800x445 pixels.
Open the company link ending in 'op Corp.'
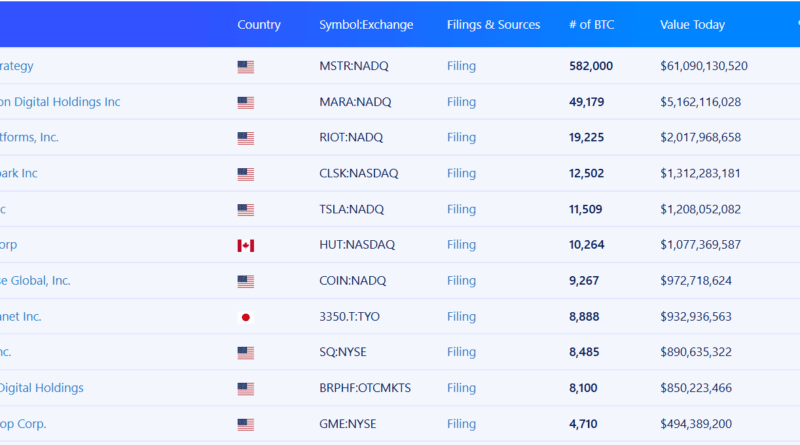pos(23,424)
